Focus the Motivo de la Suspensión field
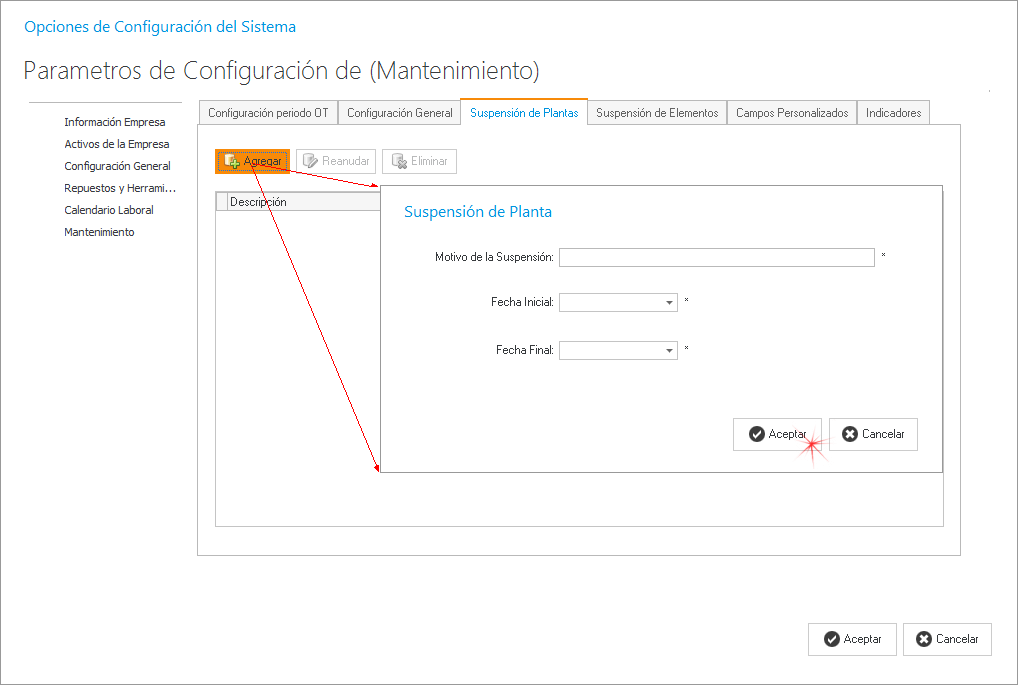The image size is (1018, 685). (716, 258)
